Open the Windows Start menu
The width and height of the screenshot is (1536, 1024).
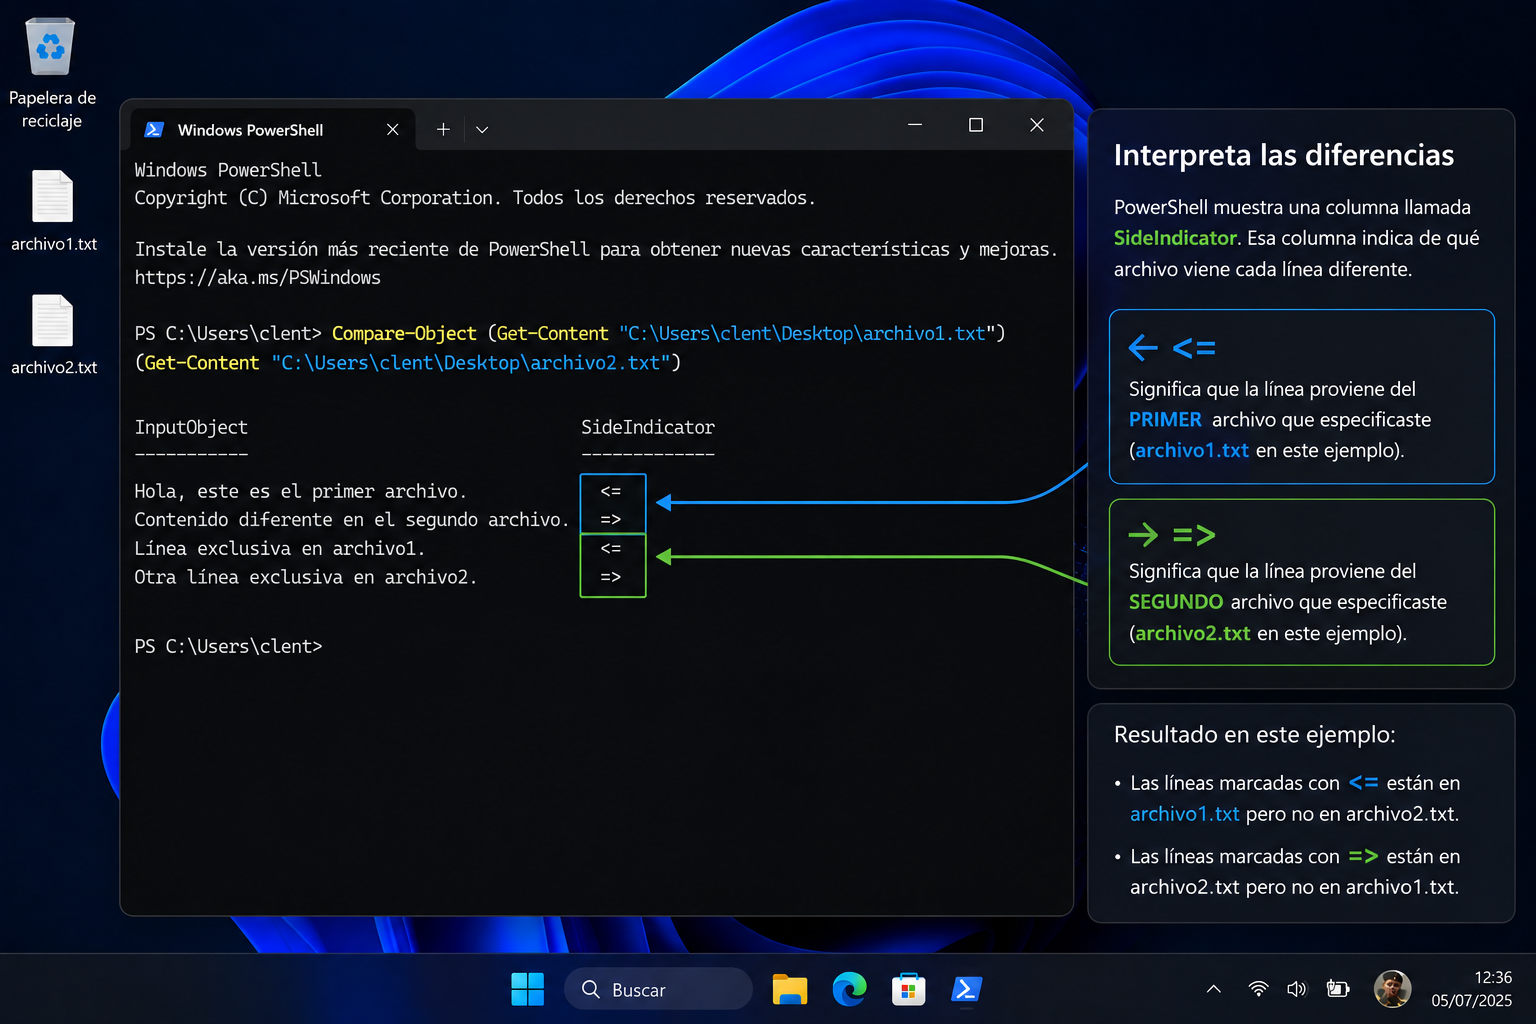tap(527, 989)
